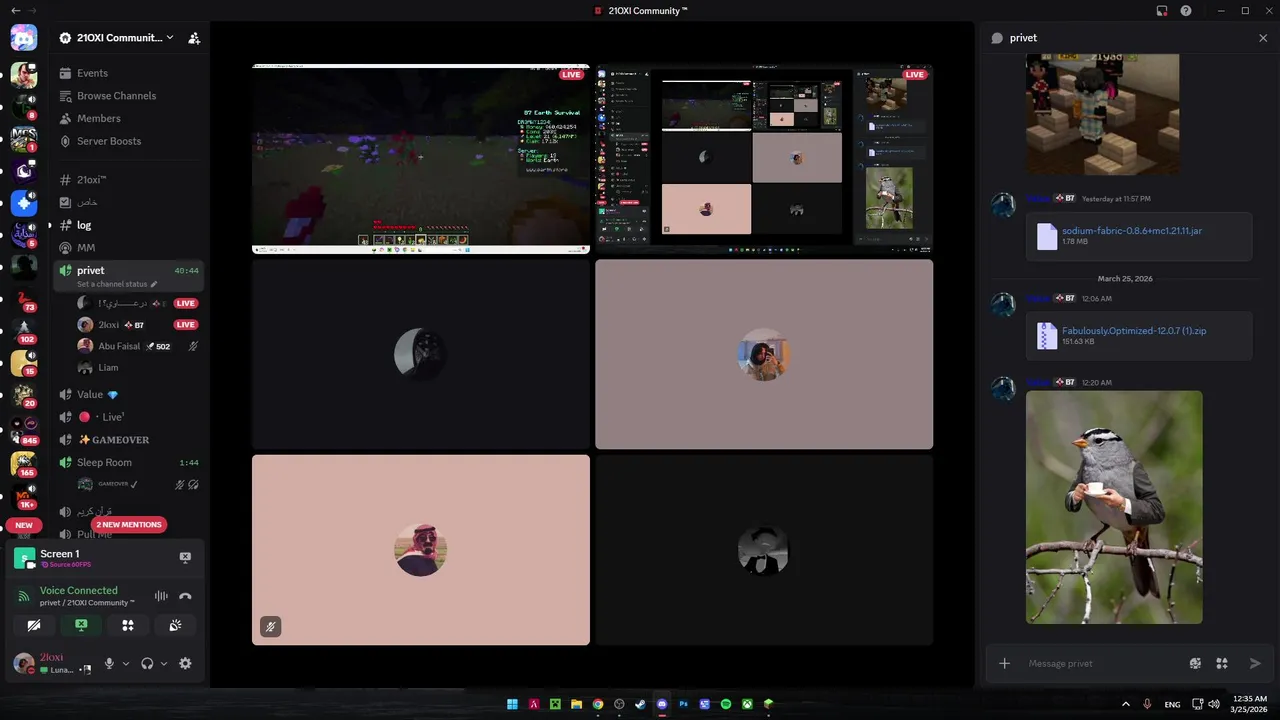
Task: Mute the microphone
Action: click(110, 663)
